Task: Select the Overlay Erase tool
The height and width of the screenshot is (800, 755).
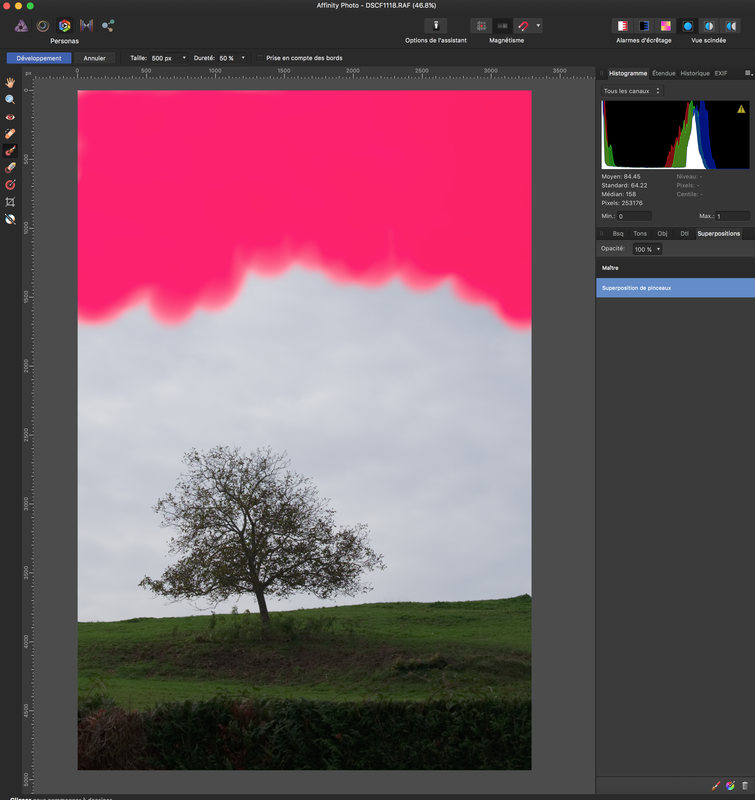Action: click(x=10, y=168)
